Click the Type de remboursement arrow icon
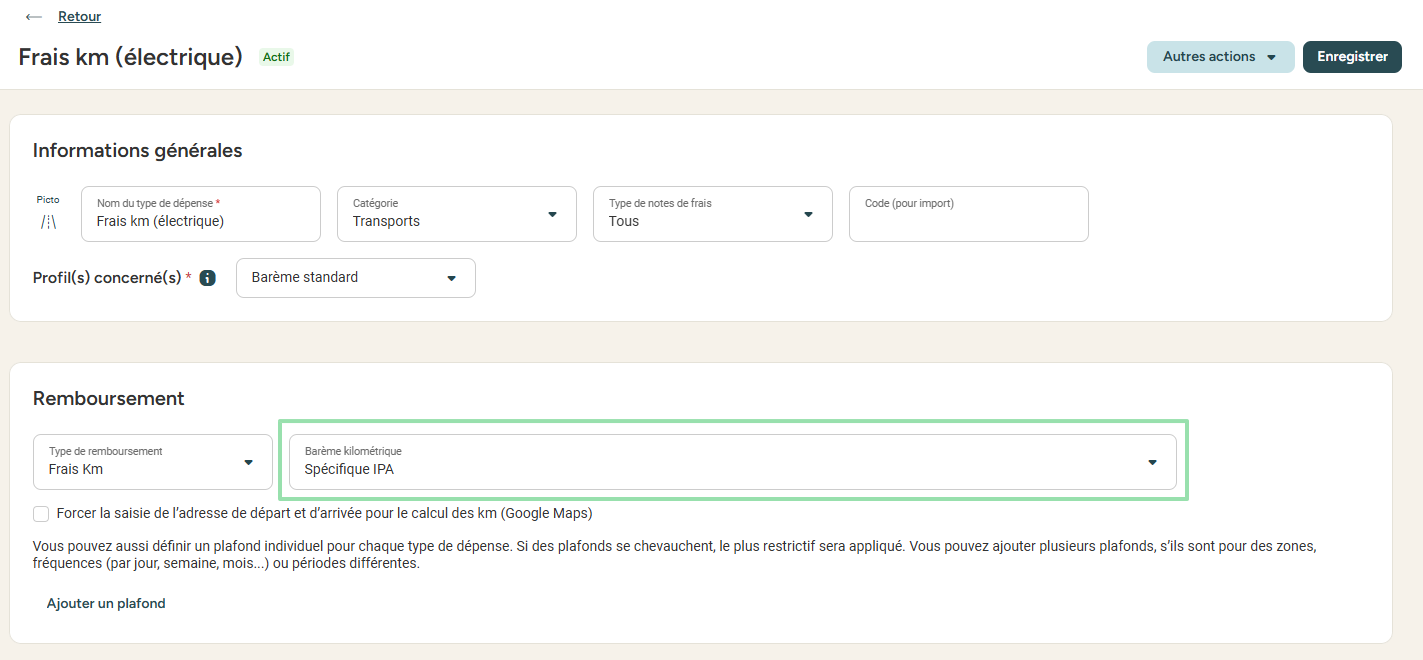 click(248, 462)
